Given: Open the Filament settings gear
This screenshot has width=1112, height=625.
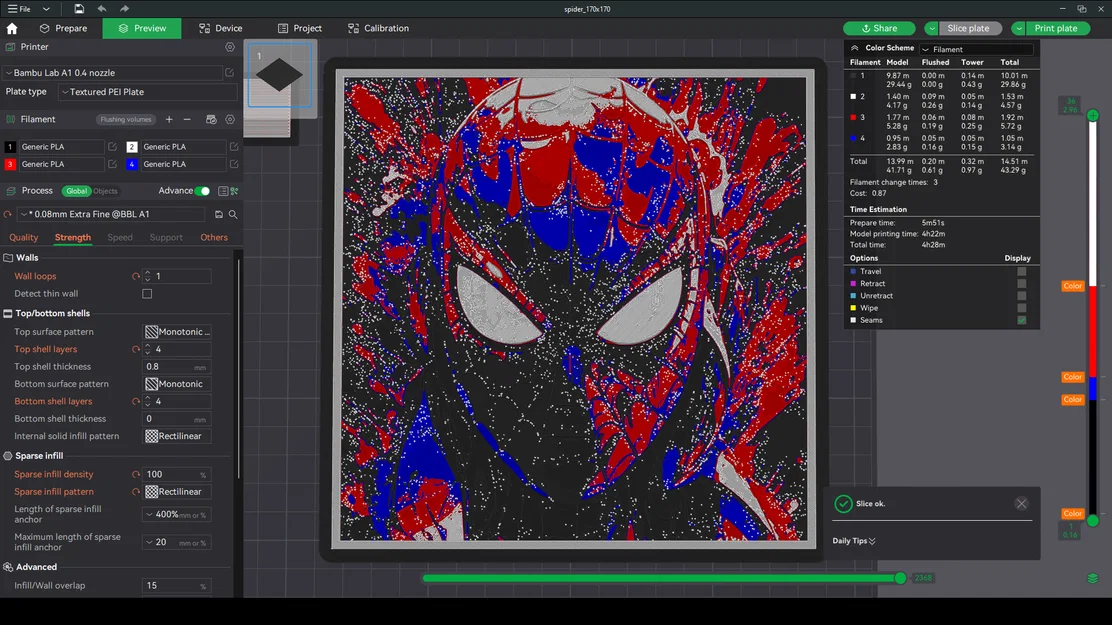Looking at the screenshot, I should click(x=229, y=119).
